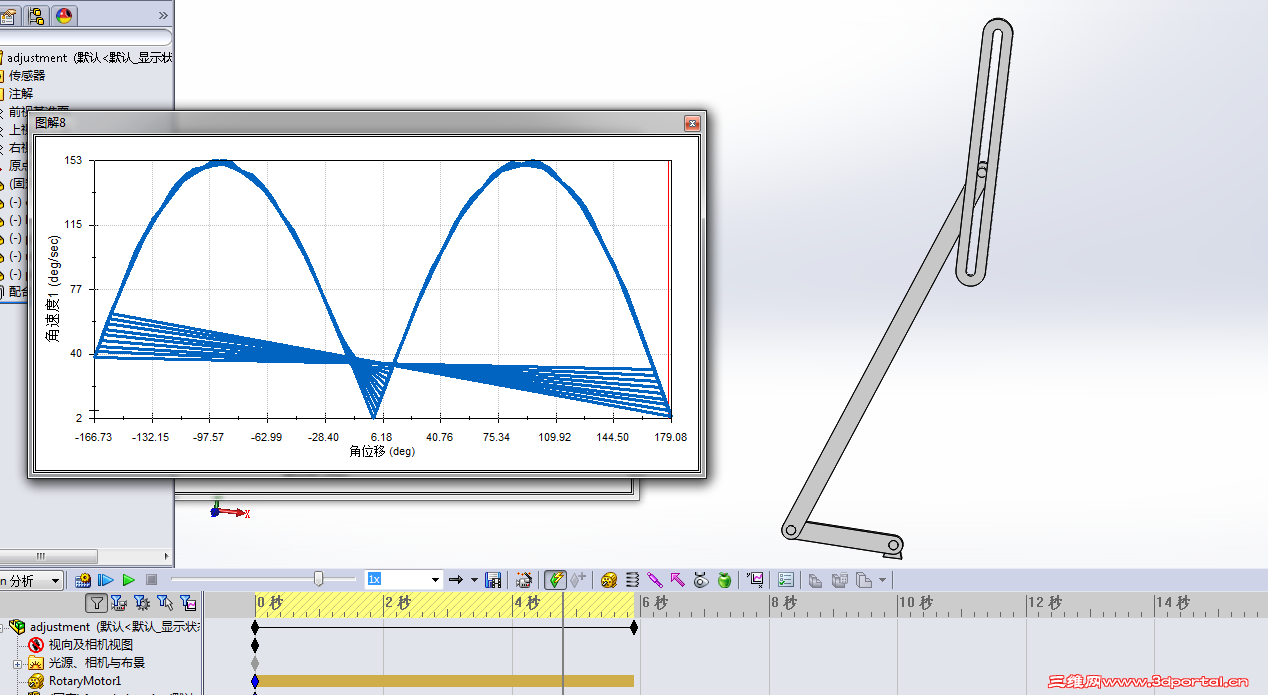Open the 1x playback speed combo box
The width and height of the screenshot is (1268, 695).
(403, 579)
